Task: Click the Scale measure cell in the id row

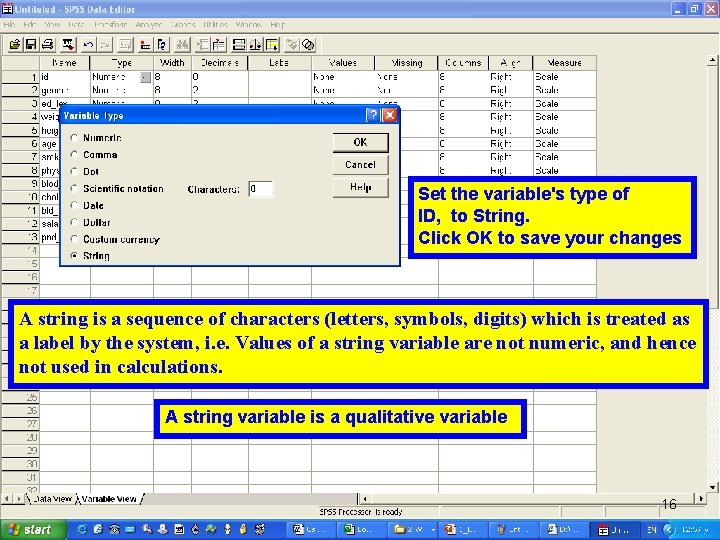Action: pyautogui.click(x=564, y=77)
